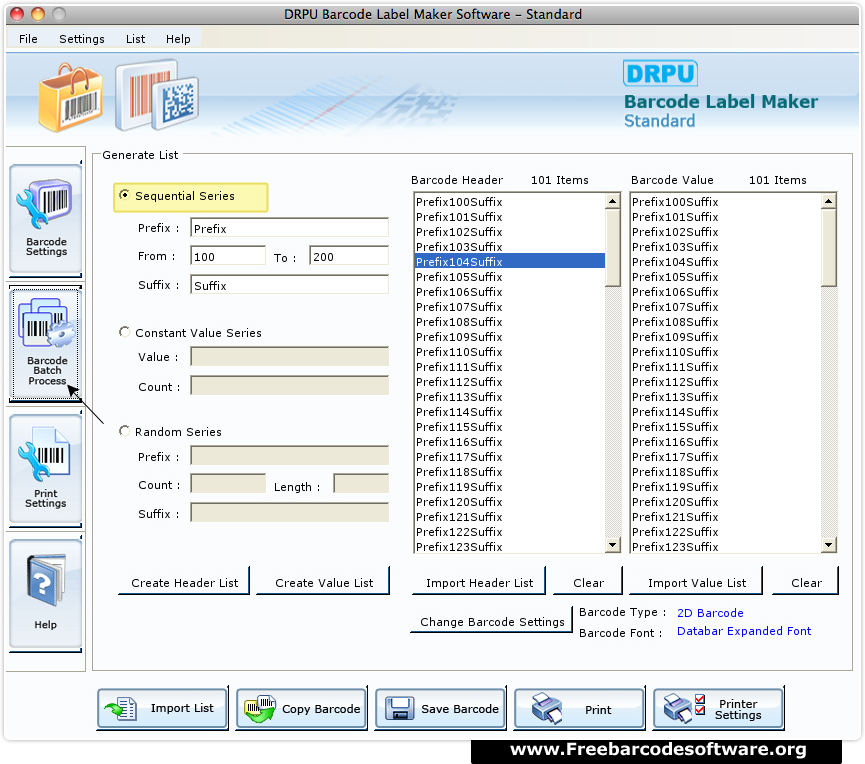Select the Sequential Series radio button

coord(125,195)
